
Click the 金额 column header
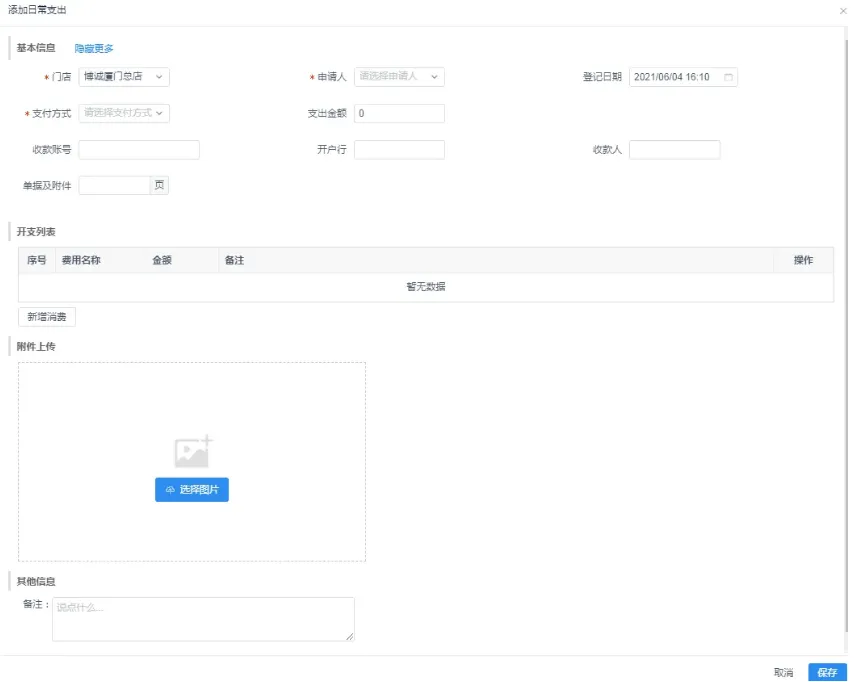(x=162, y=260)
